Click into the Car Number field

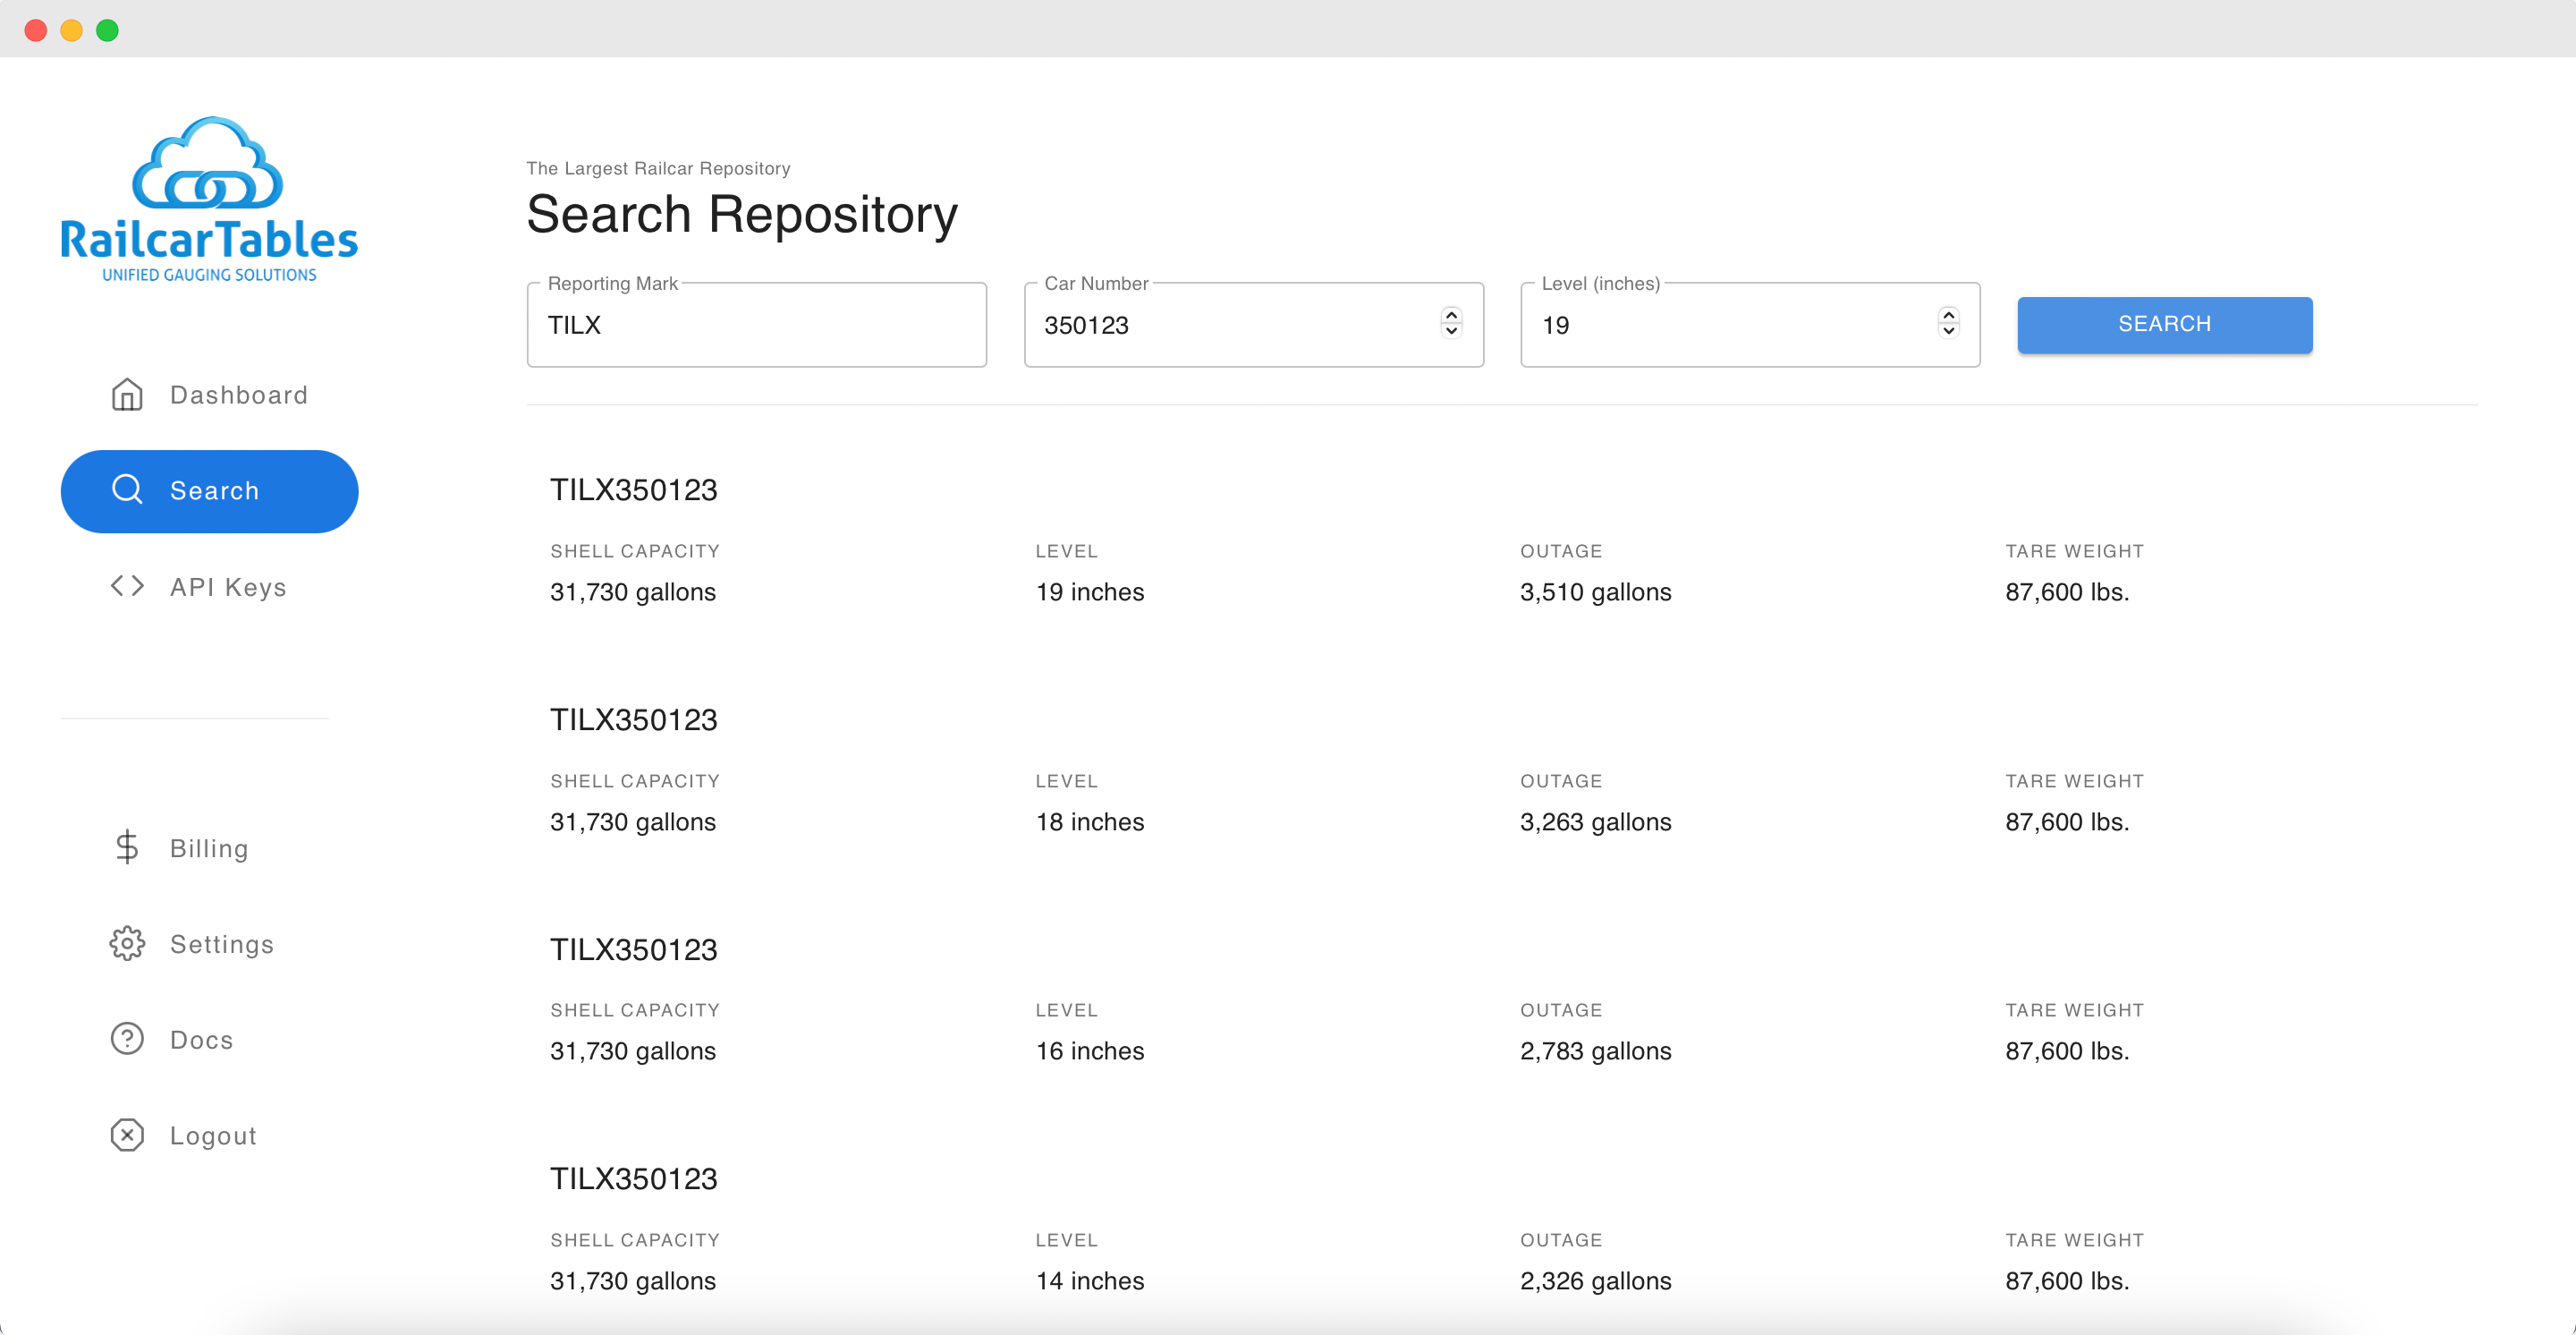[x=1230, y=325]
